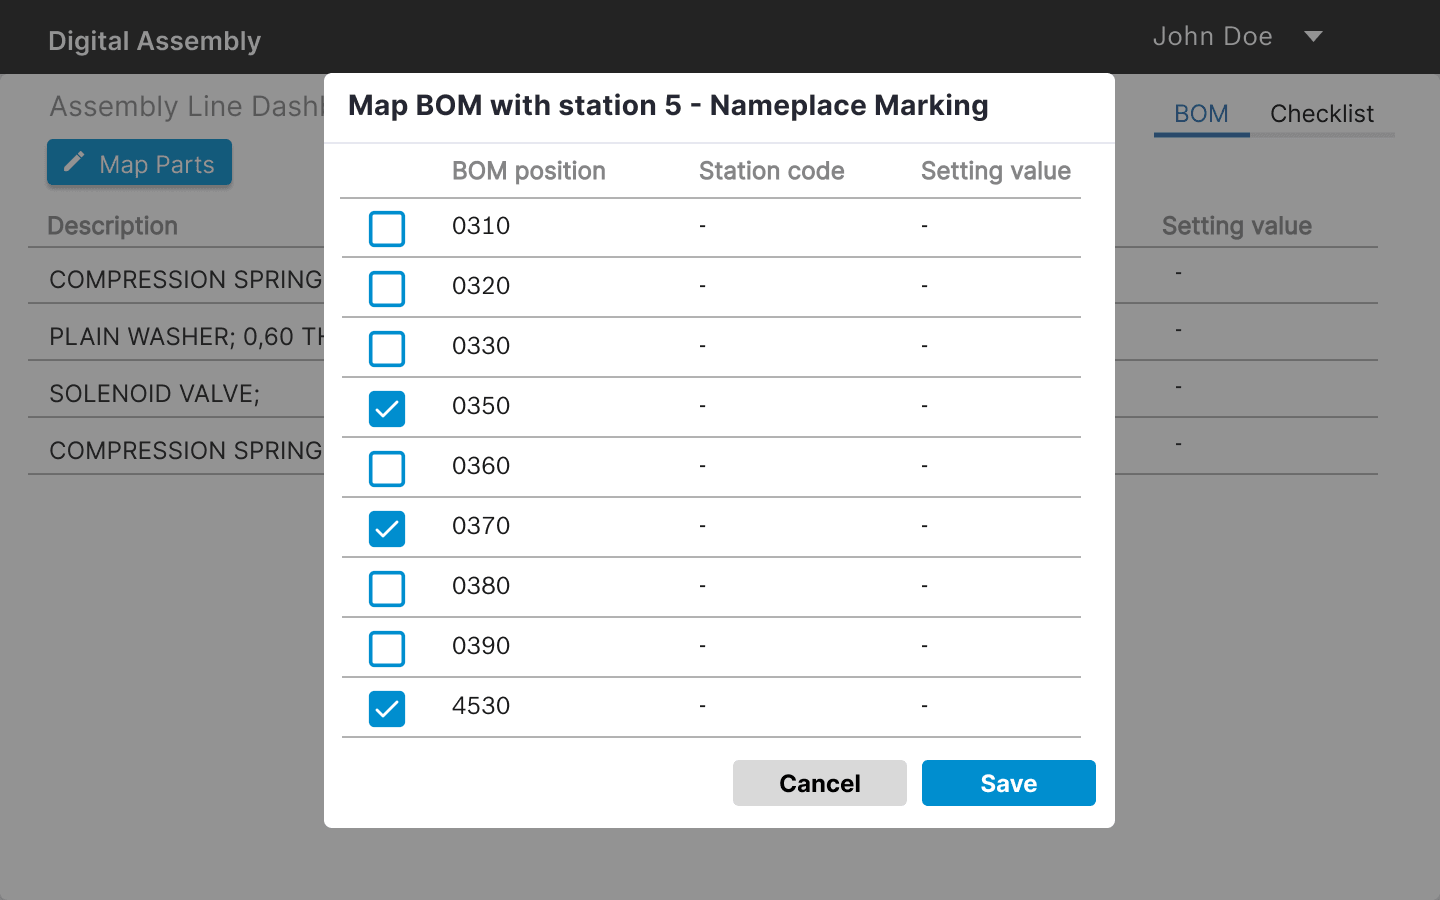Click the Map Parts button
Screen dimensions: 1440x900
point(139,162)
